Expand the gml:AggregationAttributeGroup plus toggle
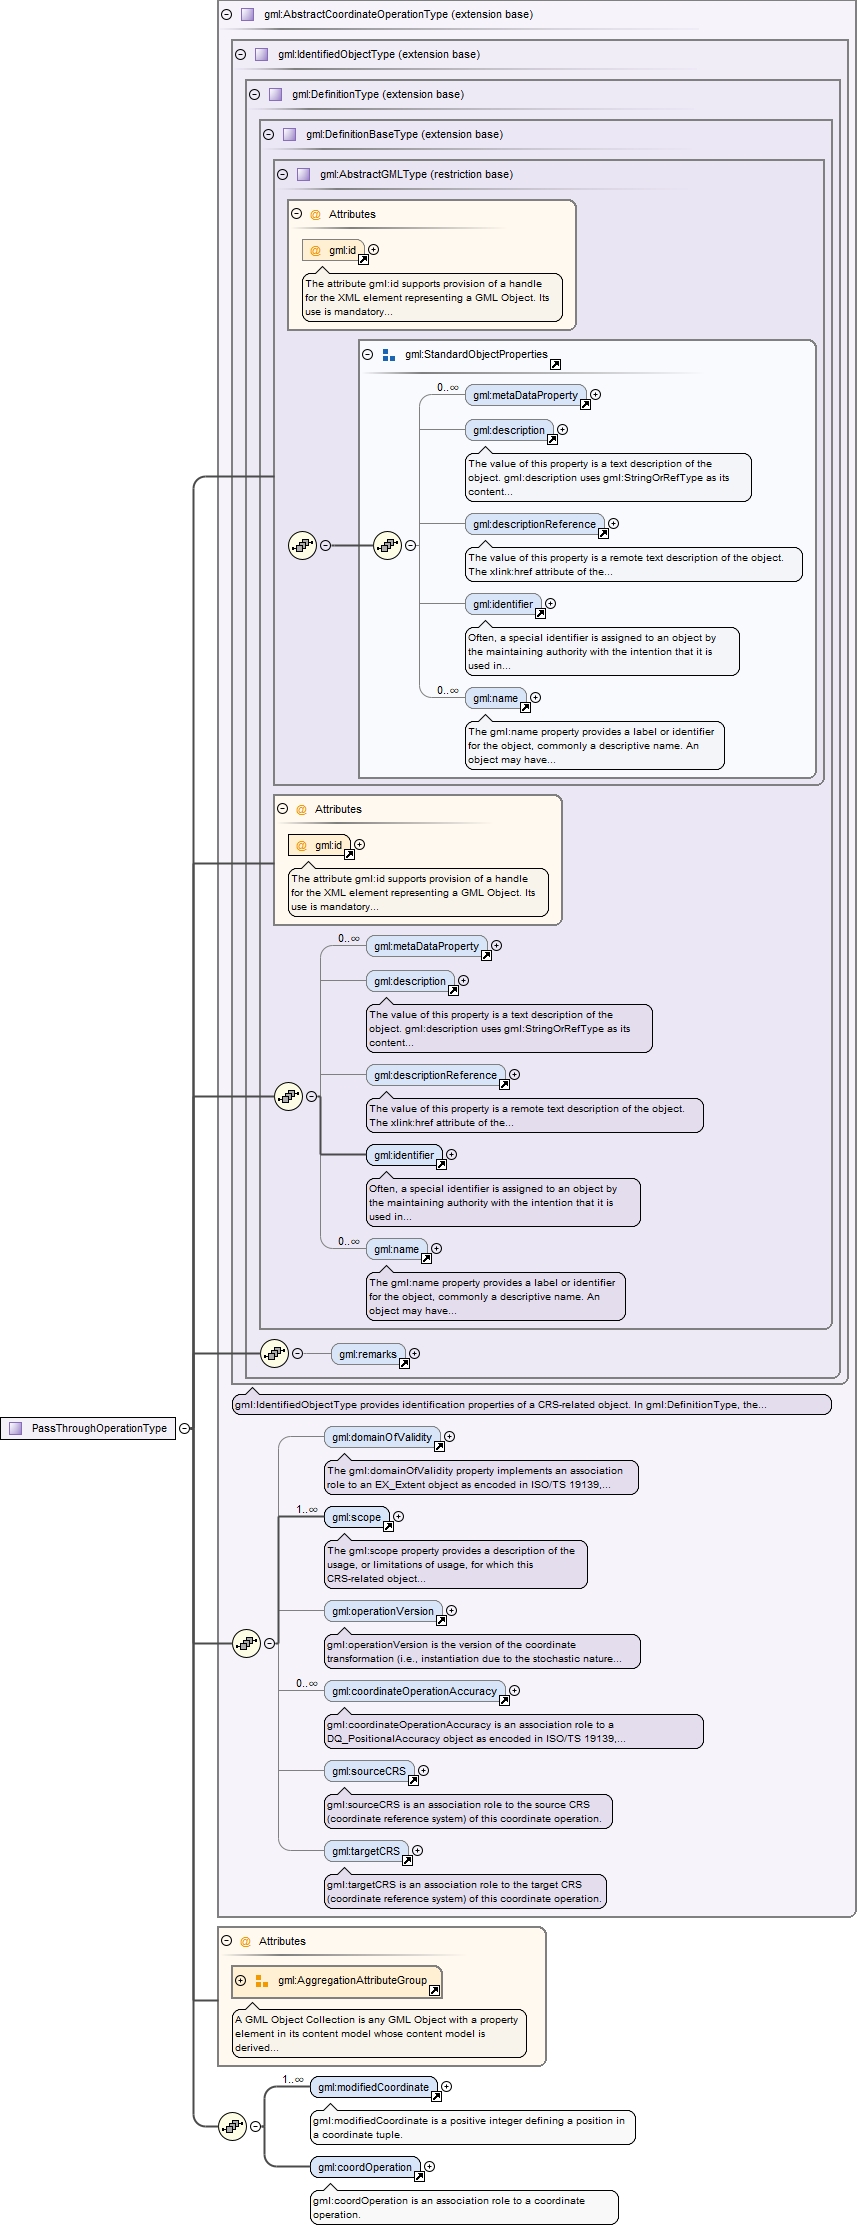858x2228 pixels. tap(240, 1980)
